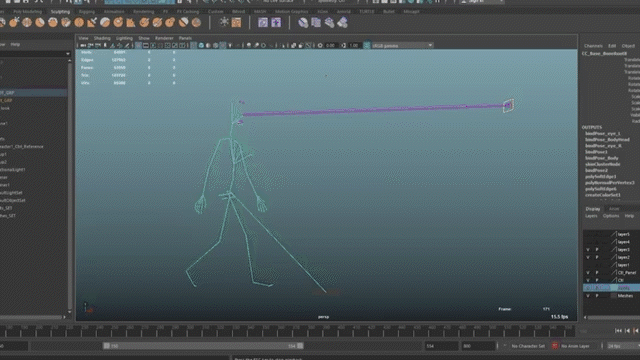This screenshot has height=360, width=640.
Task: Toggle the grid icon in viewport toolbar
Action: coord(138,46)
